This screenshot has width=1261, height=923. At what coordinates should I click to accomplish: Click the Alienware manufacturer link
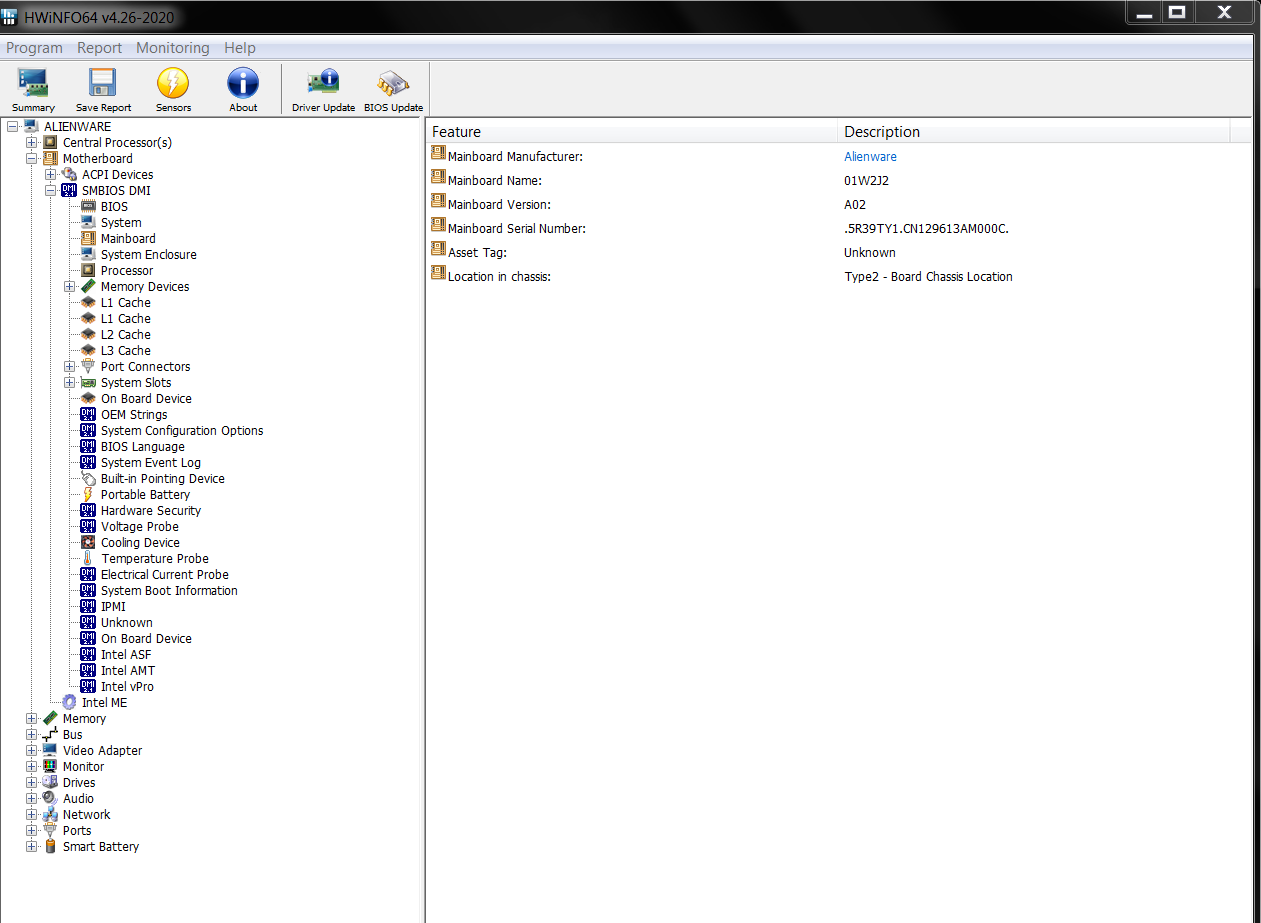click(x=870, y=157)
